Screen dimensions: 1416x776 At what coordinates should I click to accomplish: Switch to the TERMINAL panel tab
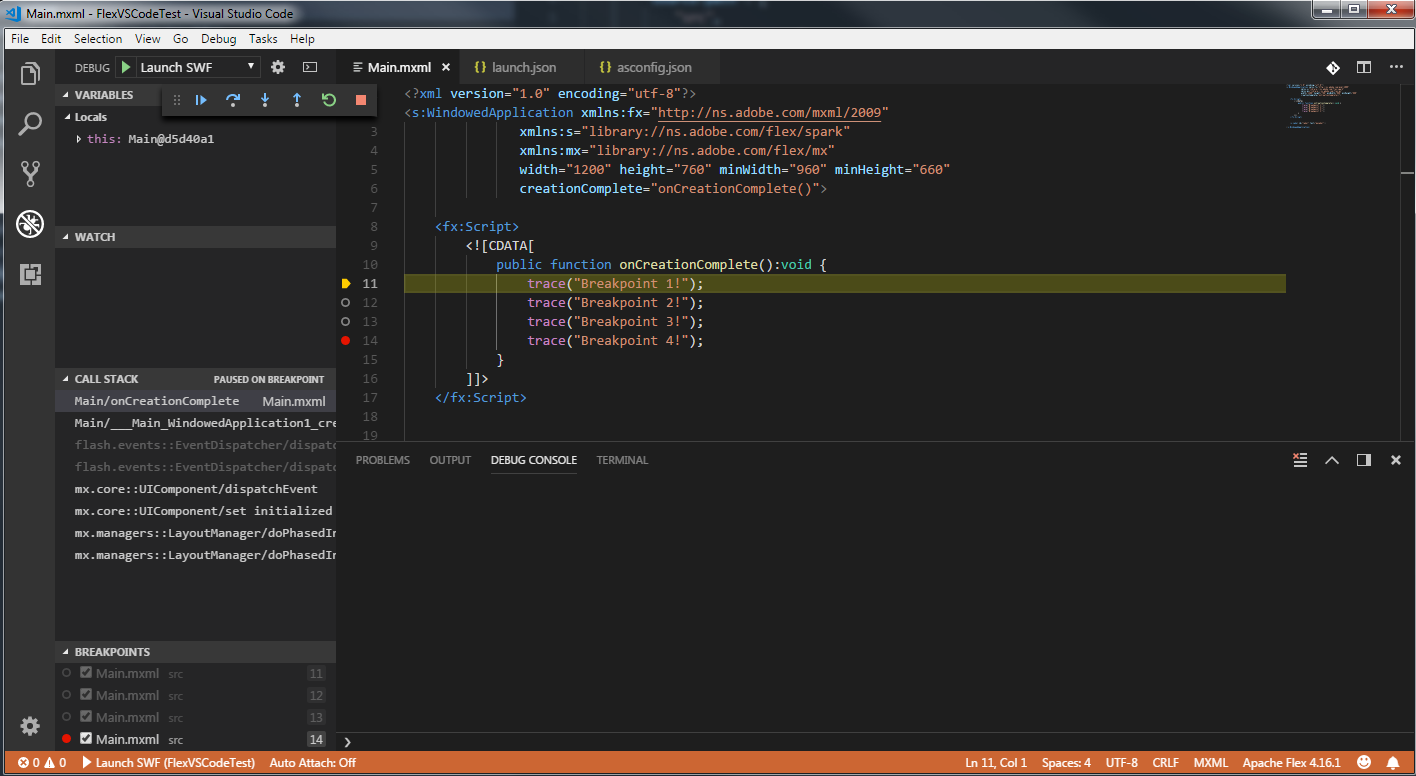click(621, 460)
